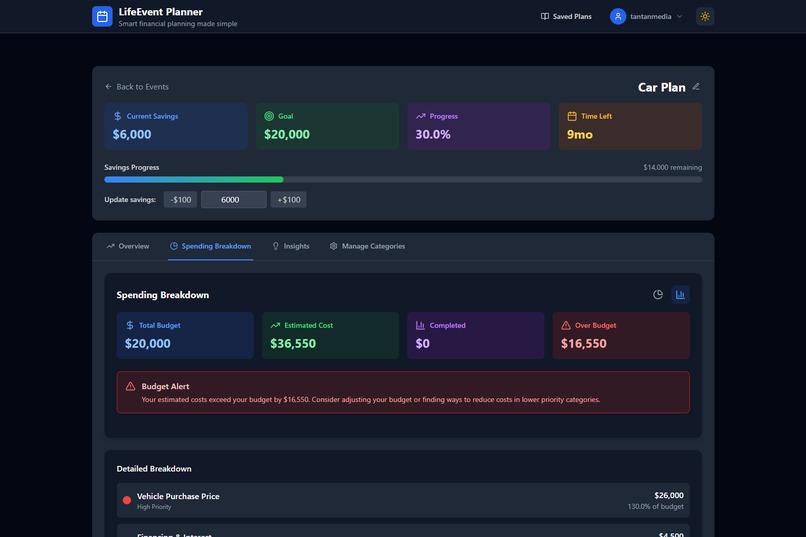Click the savings amount field showing 6000

coord(233,199)
